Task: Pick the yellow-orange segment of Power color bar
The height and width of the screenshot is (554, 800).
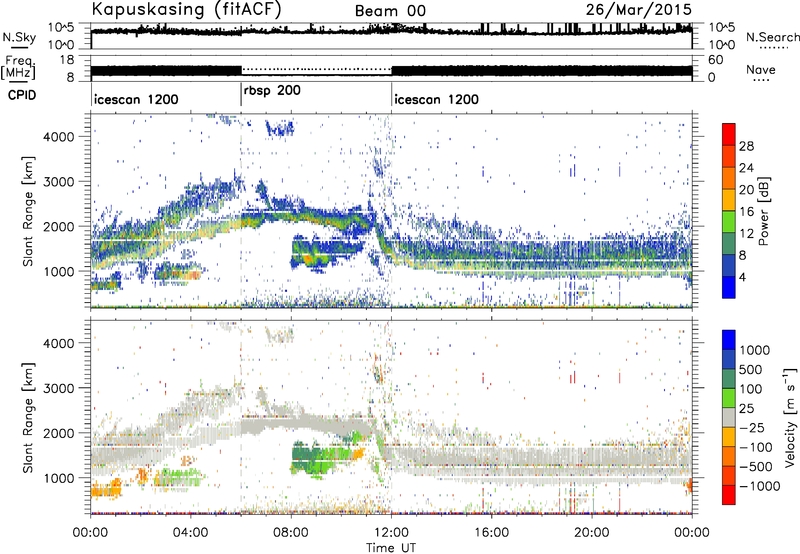Action: [729, 200]
